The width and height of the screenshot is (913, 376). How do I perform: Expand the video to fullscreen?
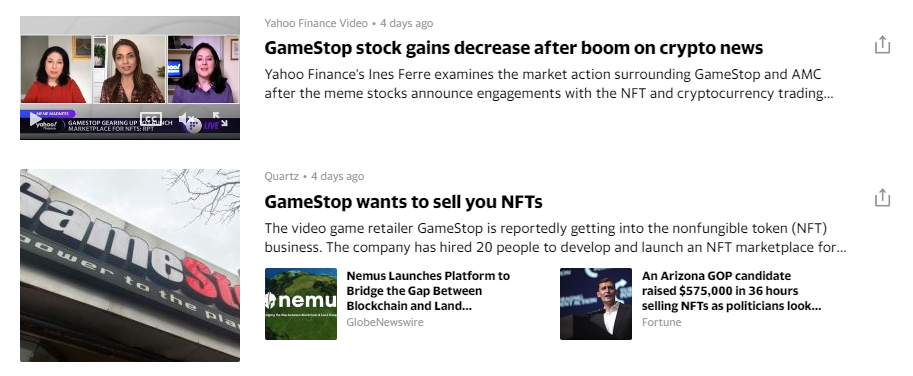click(x=220, y=119)
